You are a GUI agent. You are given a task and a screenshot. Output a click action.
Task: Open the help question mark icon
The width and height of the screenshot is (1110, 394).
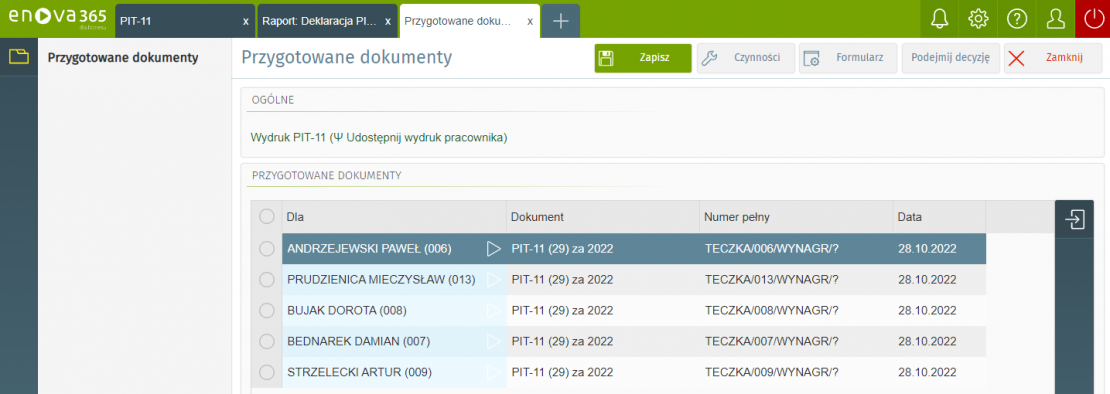tap(1017, 19)
